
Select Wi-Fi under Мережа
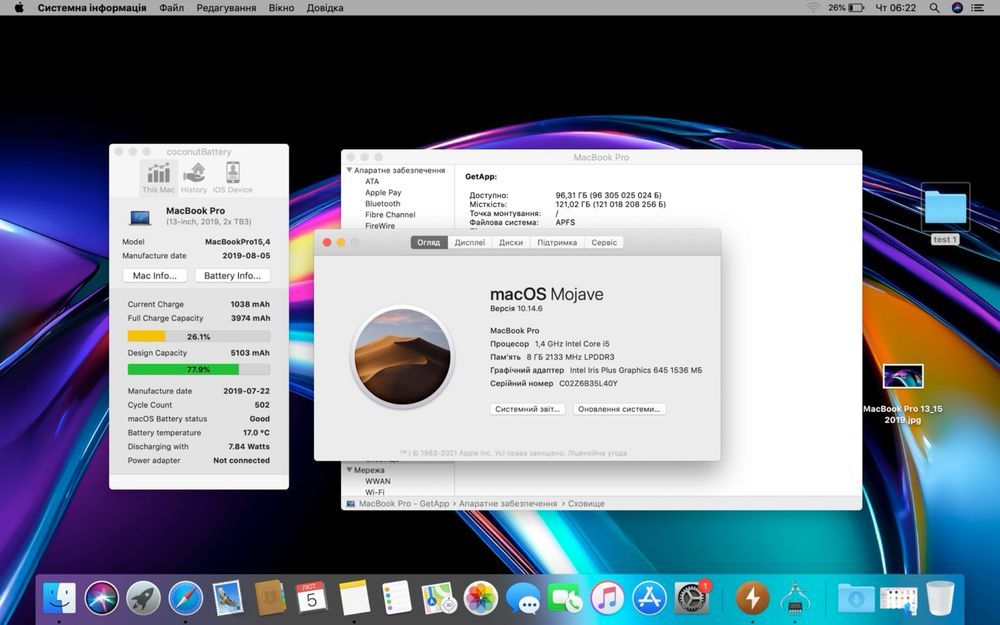[x=374, y=492]
